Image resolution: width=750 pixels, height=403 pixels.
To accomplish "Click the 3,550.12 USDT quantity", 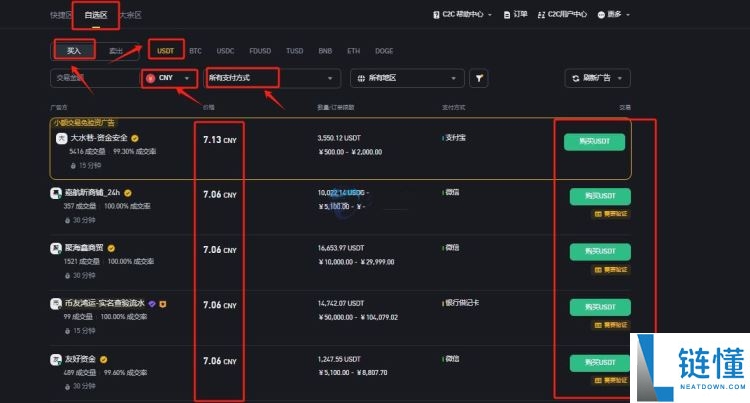I will point(339,138).
